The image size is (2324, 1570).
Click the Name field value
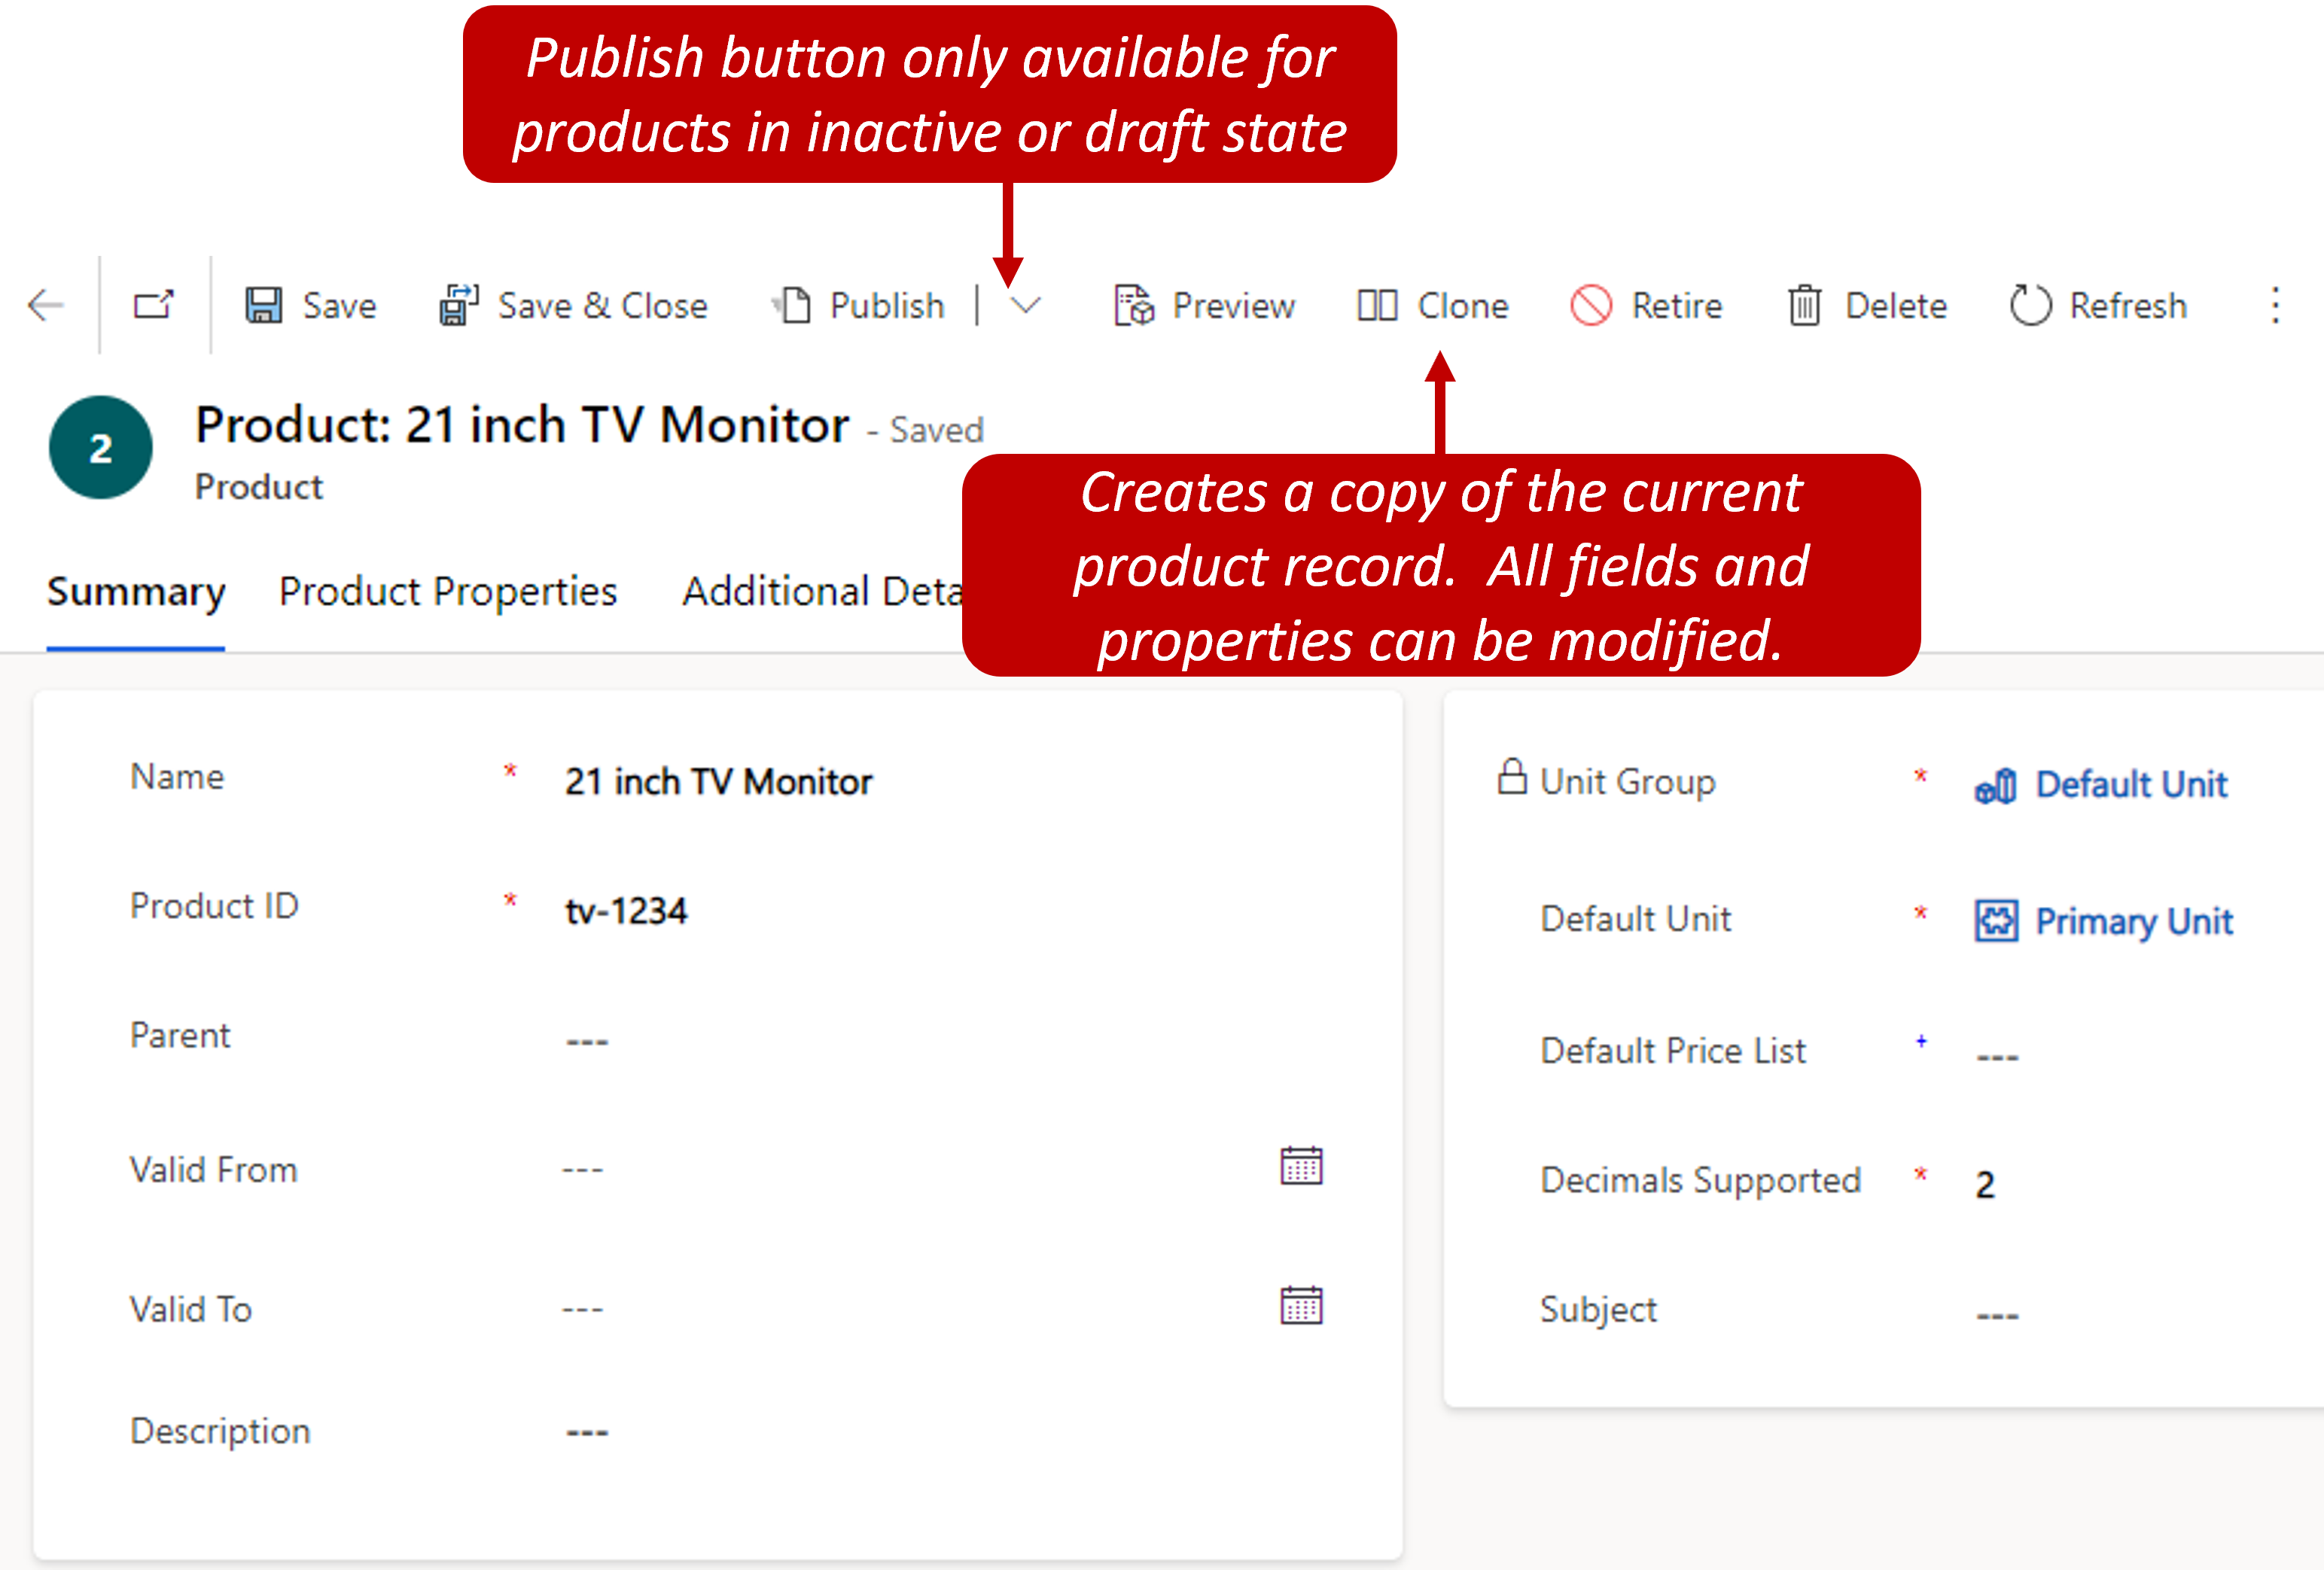tap(718, 781)
